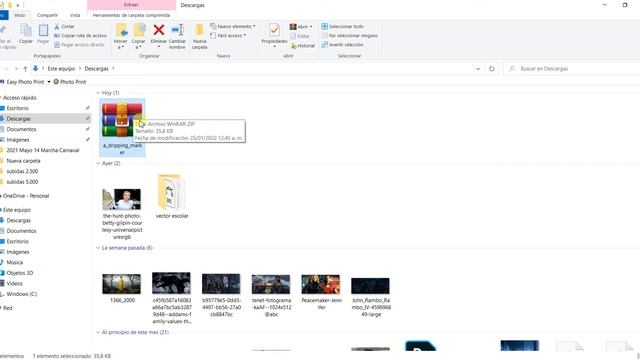Viewport: 640px width, 360px height.
Task: Click Invertir selección
Action: pyautogui.click(x=342, y=44)
